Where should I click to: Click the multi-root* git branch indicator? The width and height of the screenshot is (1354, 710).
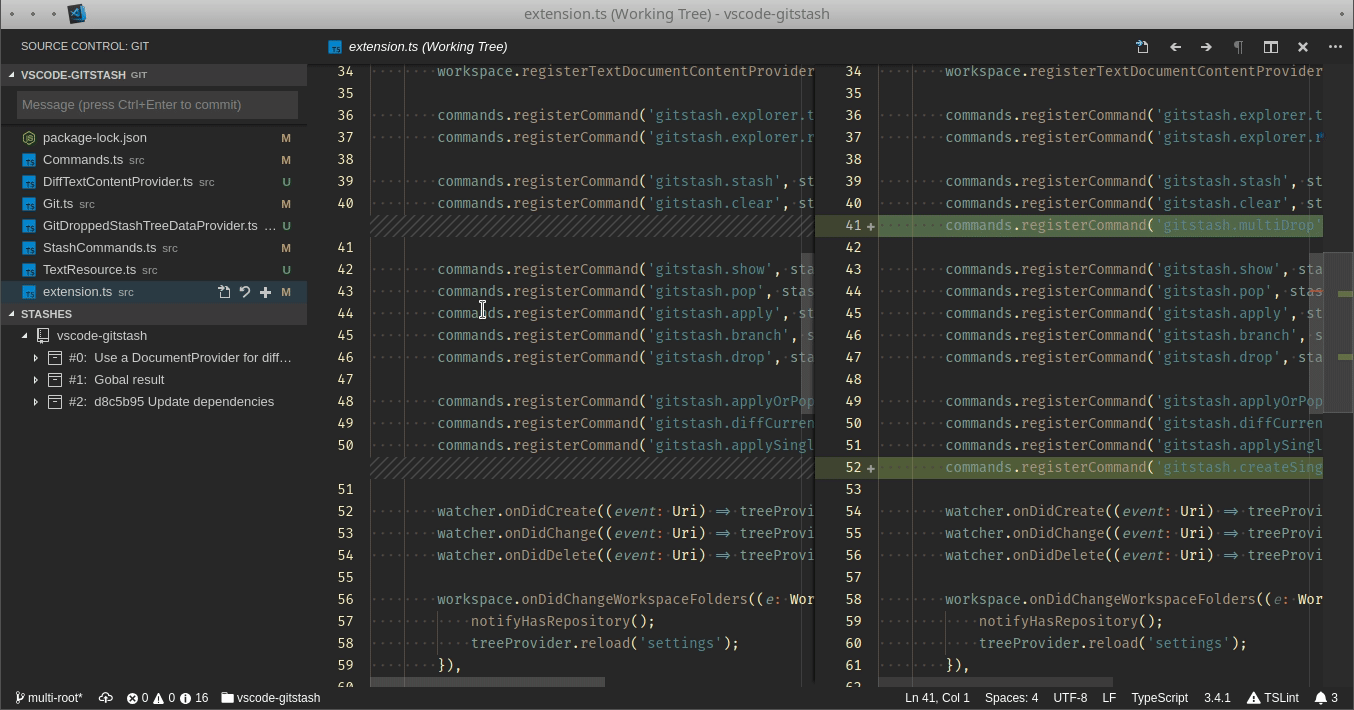pos(49,698)
